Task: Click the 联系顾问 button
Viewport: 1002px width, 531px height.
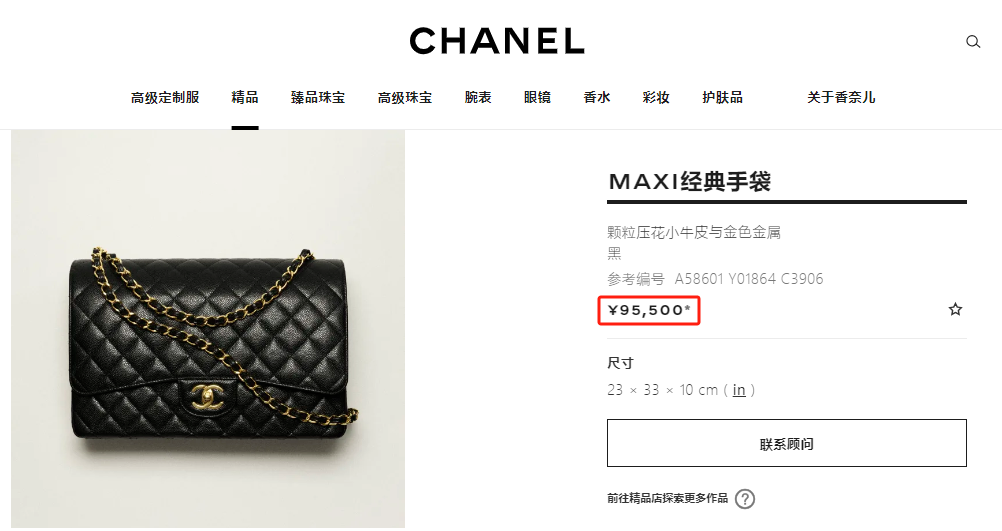Action: click(787, 443)
